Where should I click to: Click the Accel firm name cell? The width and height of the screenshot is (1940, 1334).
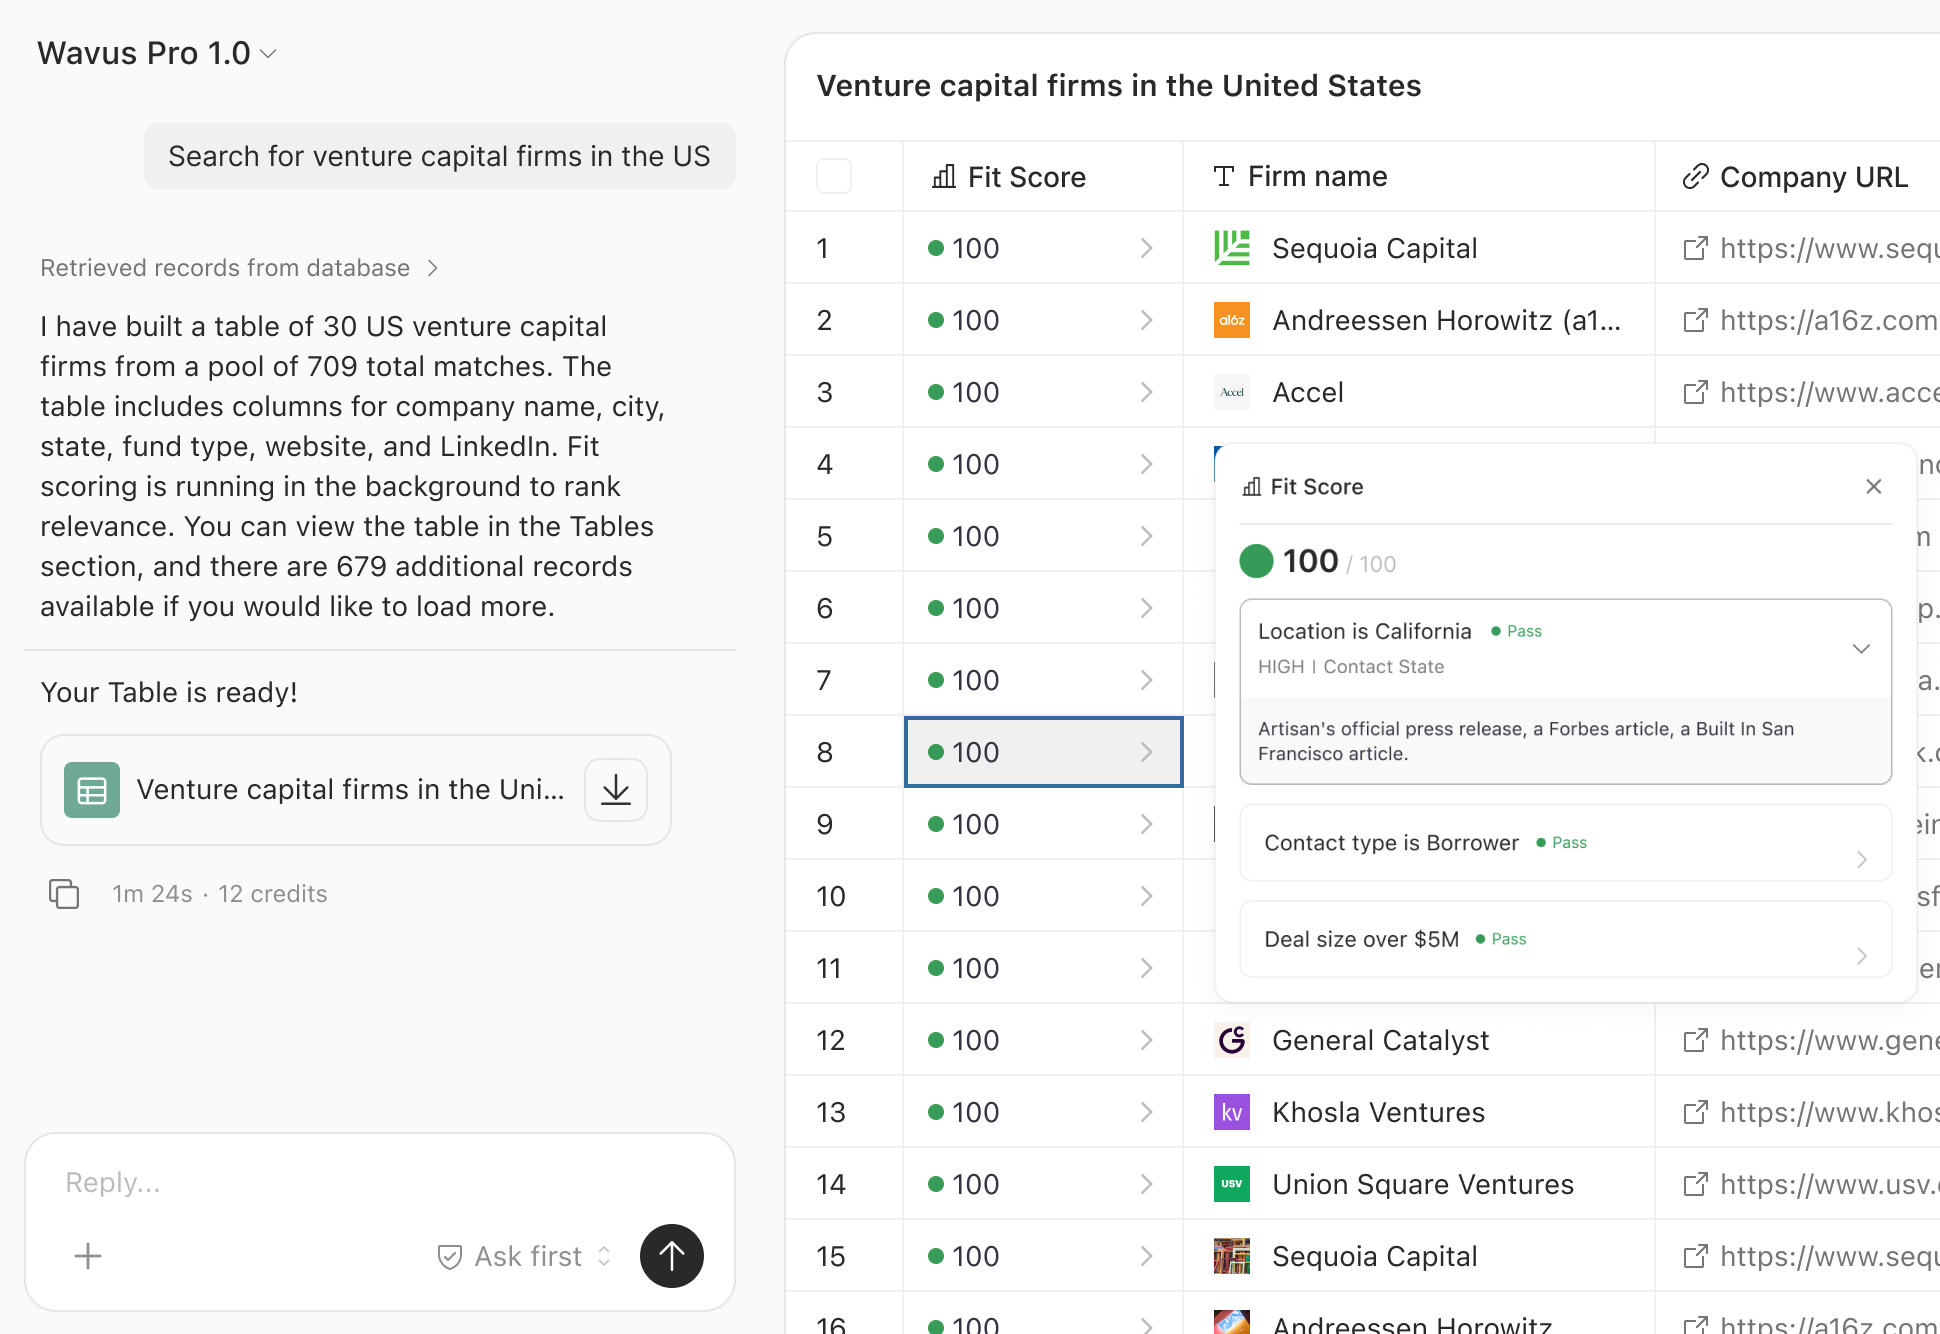1308,392
